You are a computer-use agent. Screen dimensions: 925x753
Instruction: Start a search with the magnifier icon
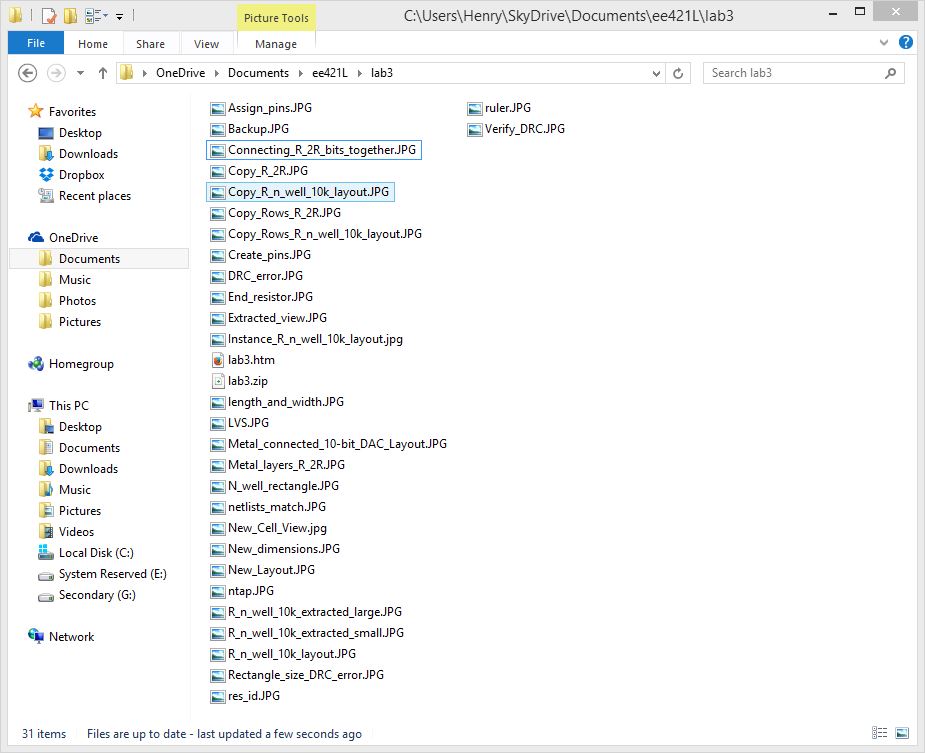pyautogui.click(x=889, y=72)
